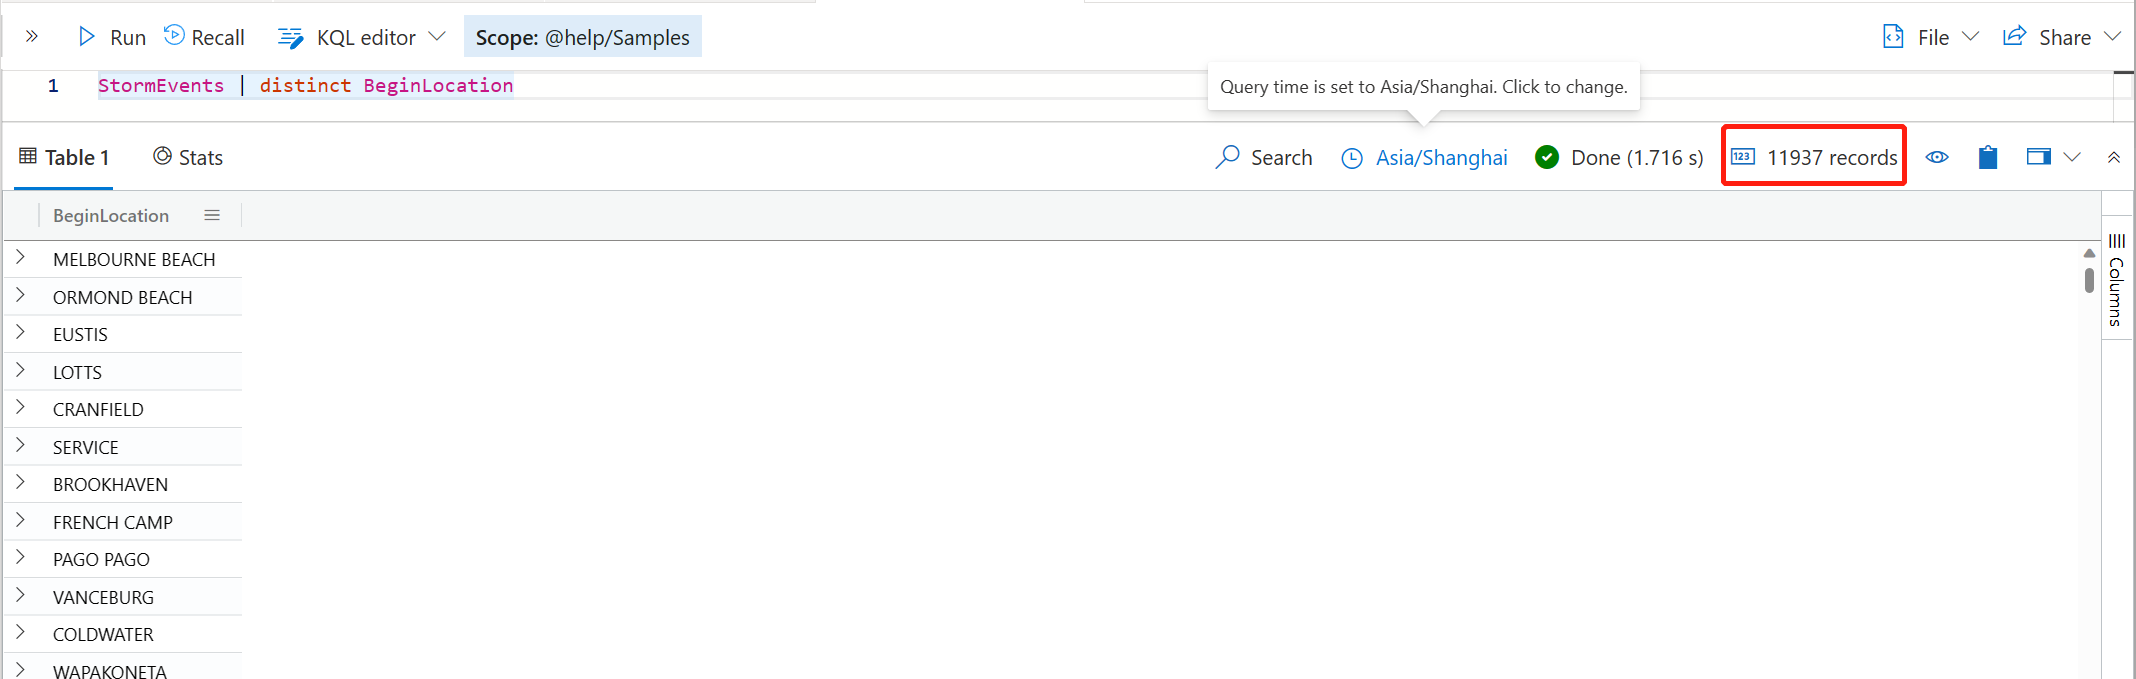Open the KQL editor dropdown
The width and height of the screenshot is (2136, 679).
(x=436, y=37)
